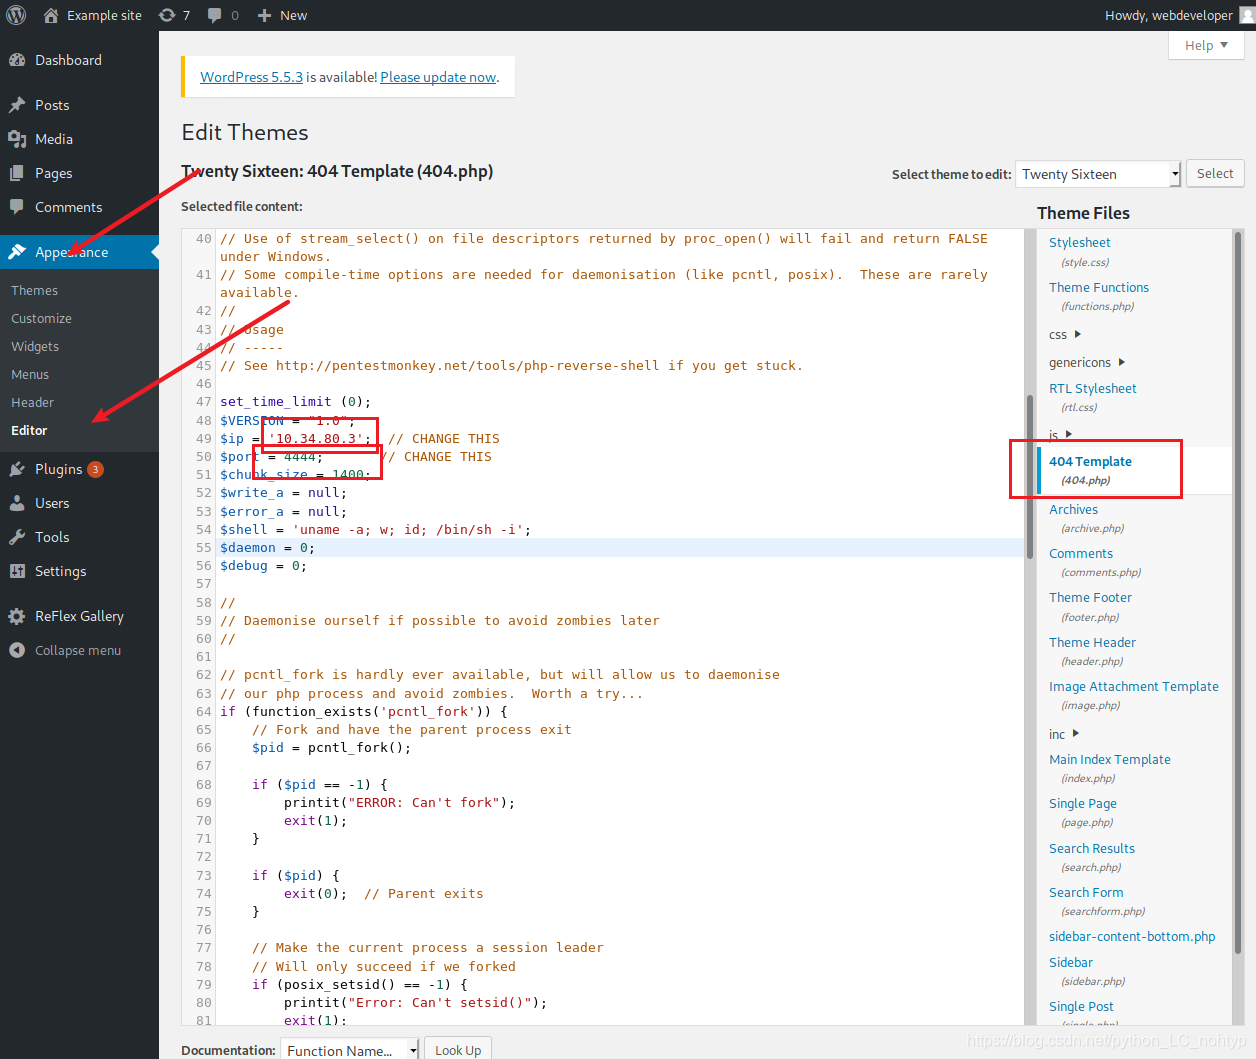Image resolution: width=1256 pixels, height=1059 pixels.
Task: Click code line with $daemon = 0
Action: point(620,547)
